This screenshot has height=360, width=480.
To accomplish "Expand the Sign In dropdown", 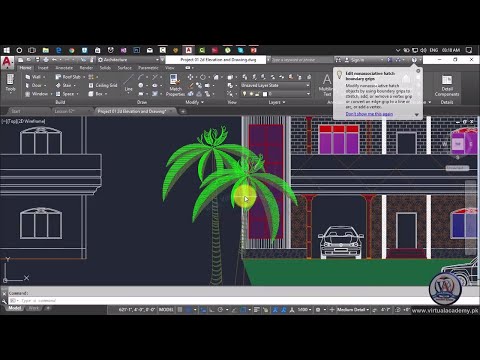I will [382, 60].
